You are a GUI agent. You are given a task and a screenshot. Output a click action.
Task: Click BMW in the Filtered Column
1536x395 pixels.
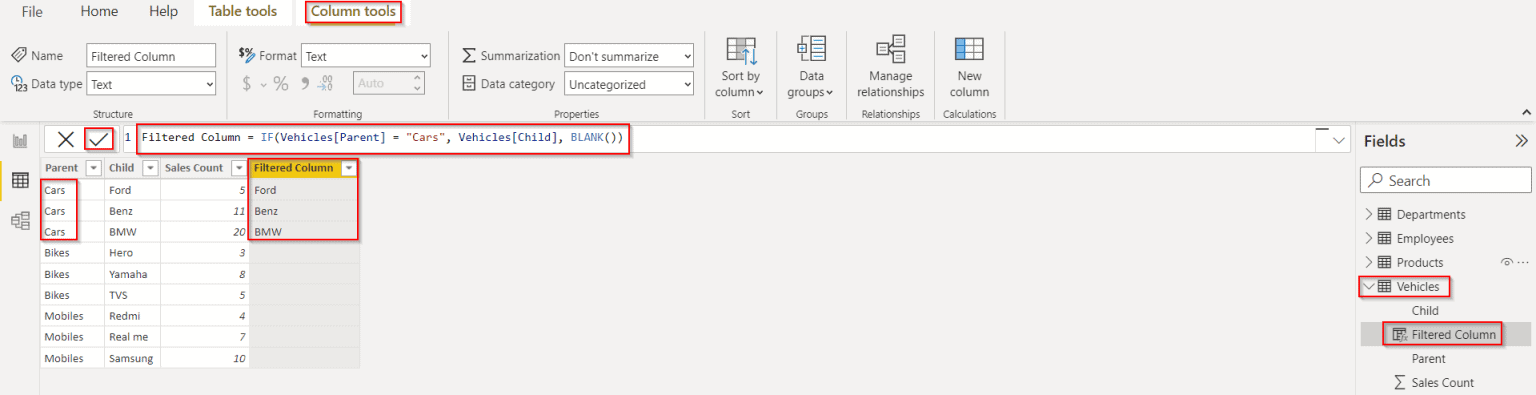(x=304, y=232)
